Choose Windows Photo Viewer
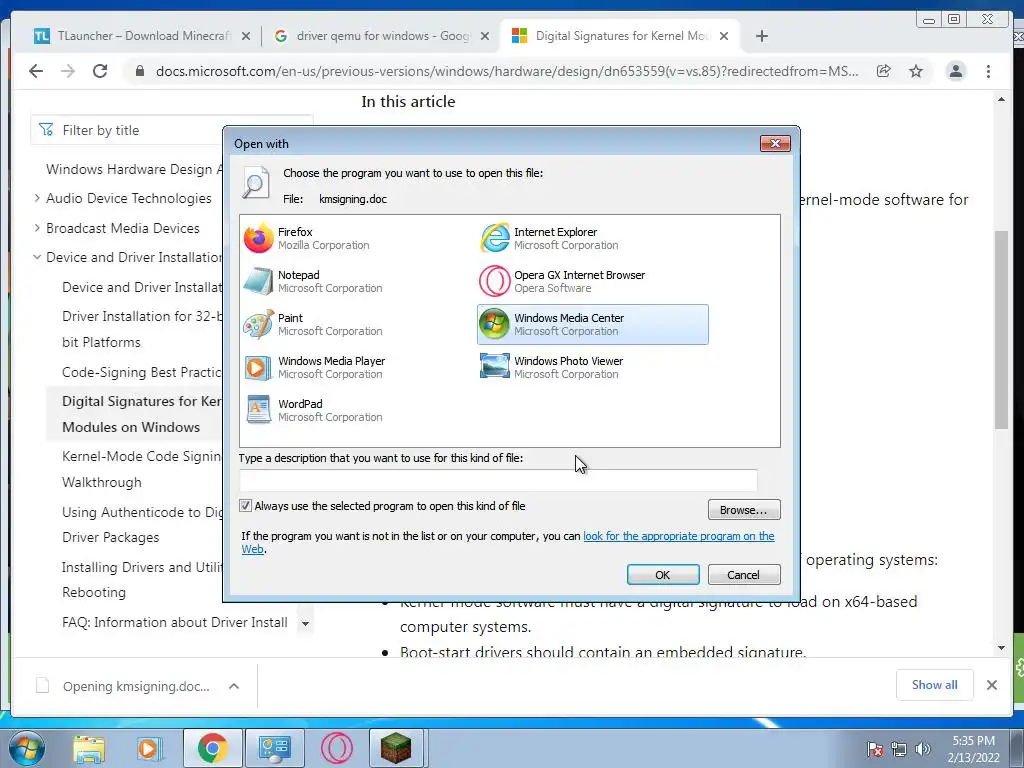 pos(552,367)
